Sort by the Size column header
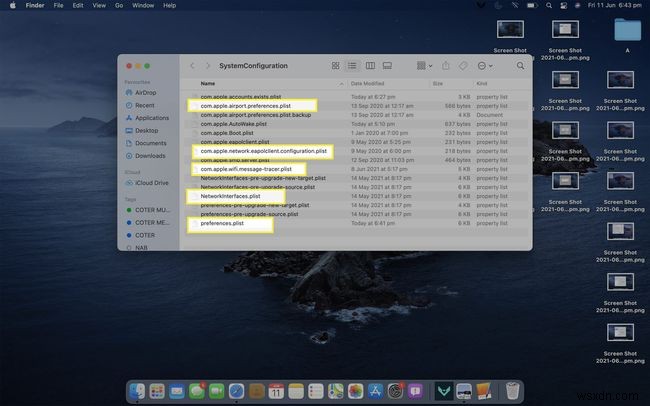 (x=438, y=83)
